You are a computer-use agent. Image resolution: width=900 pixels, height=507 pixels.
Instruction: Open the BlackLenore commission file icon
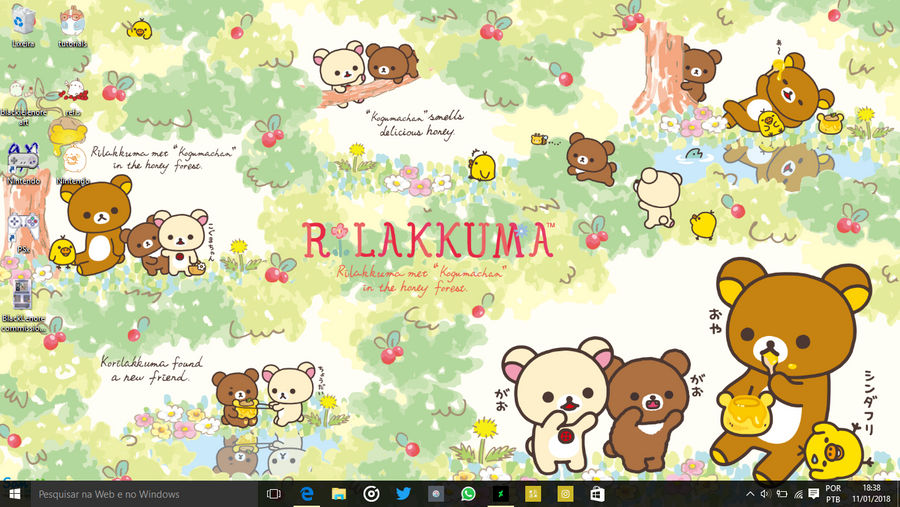coord(24,305)
